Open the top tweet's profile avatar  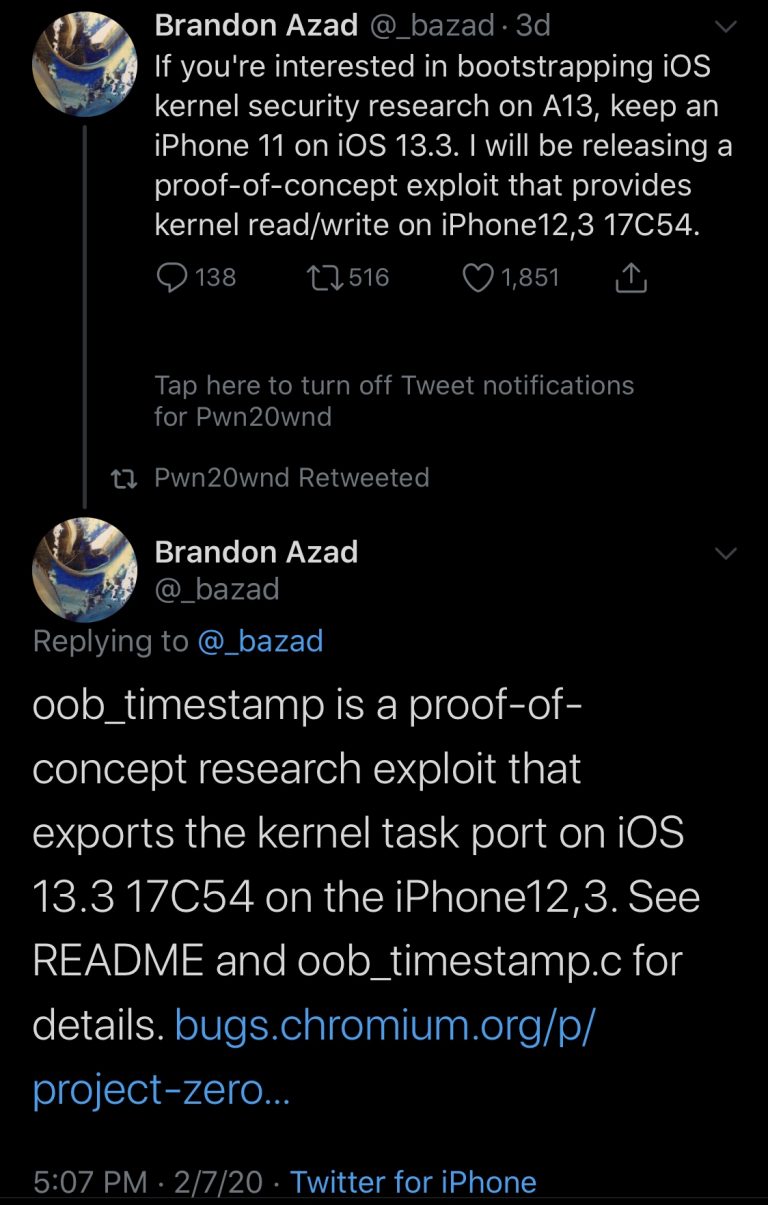(x=84, y=66)
